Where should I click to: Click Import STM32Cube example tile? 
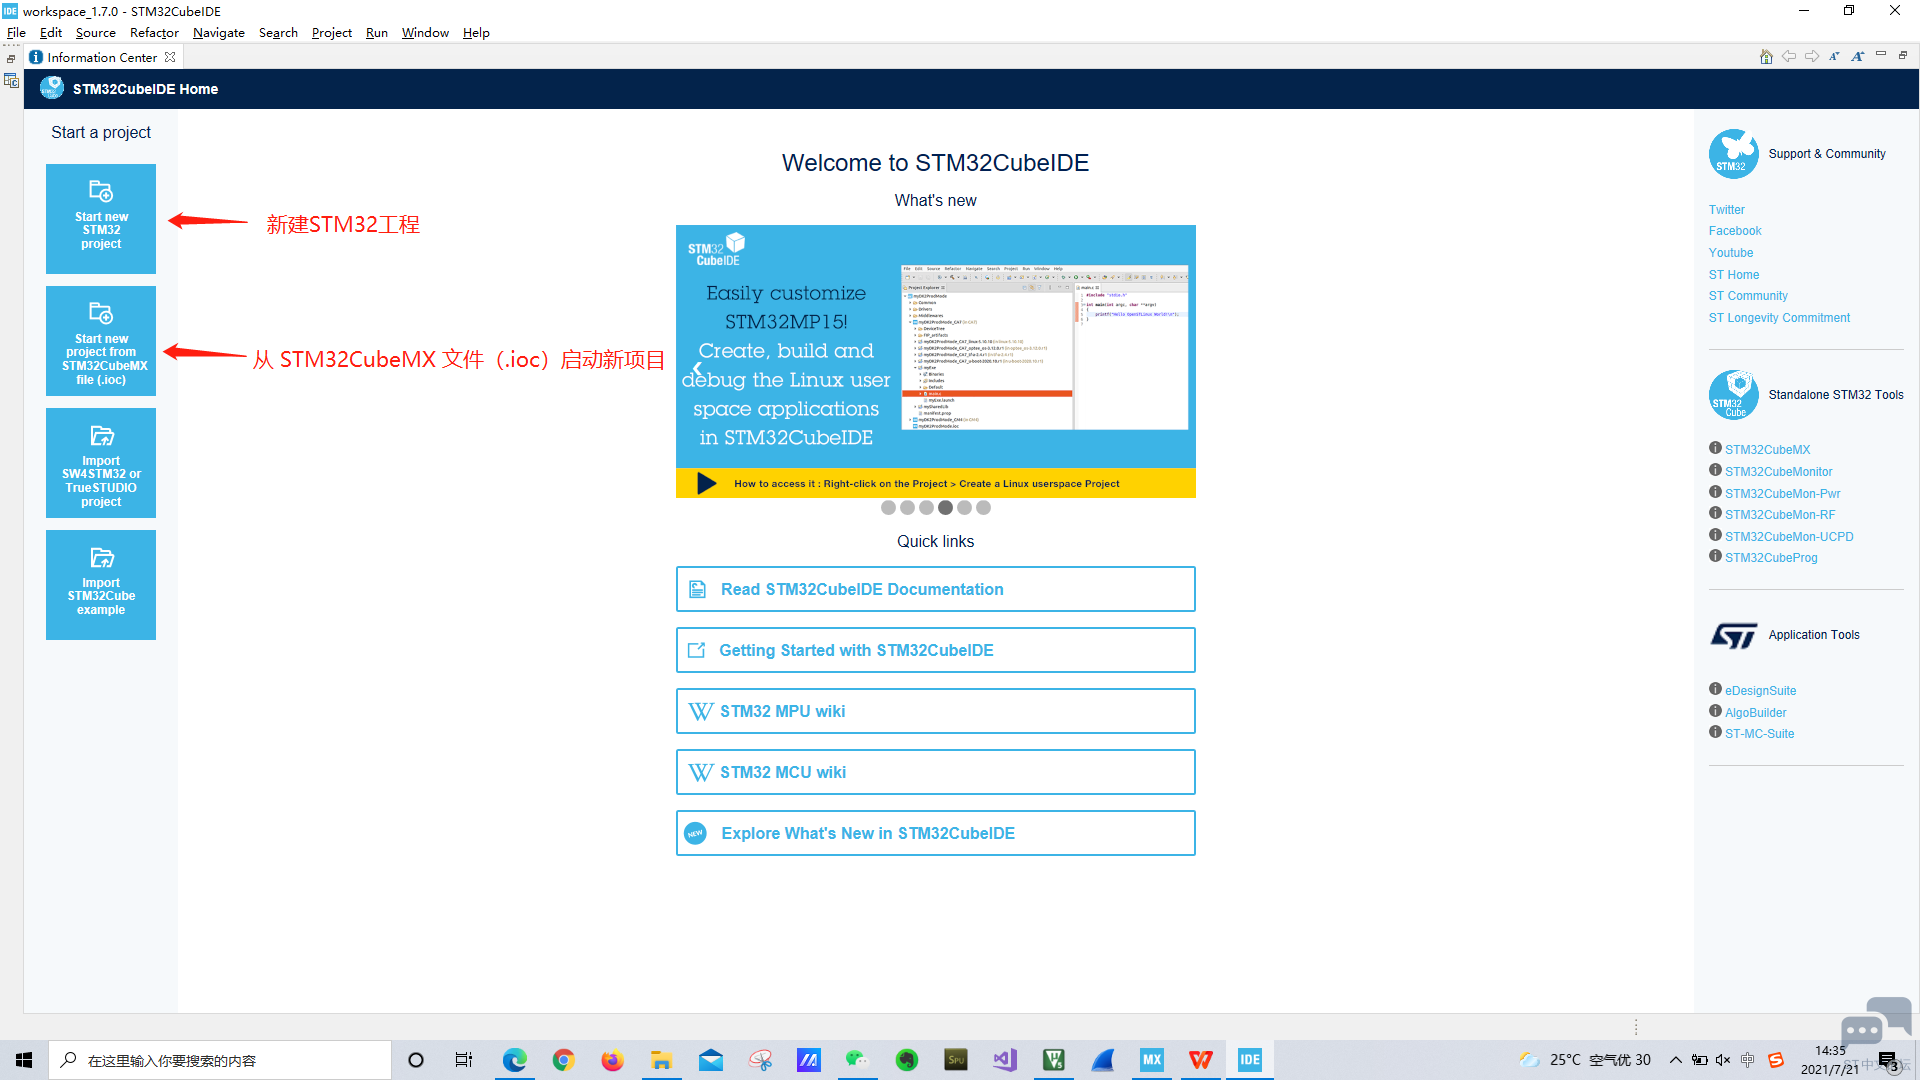[x=101, y=585]
